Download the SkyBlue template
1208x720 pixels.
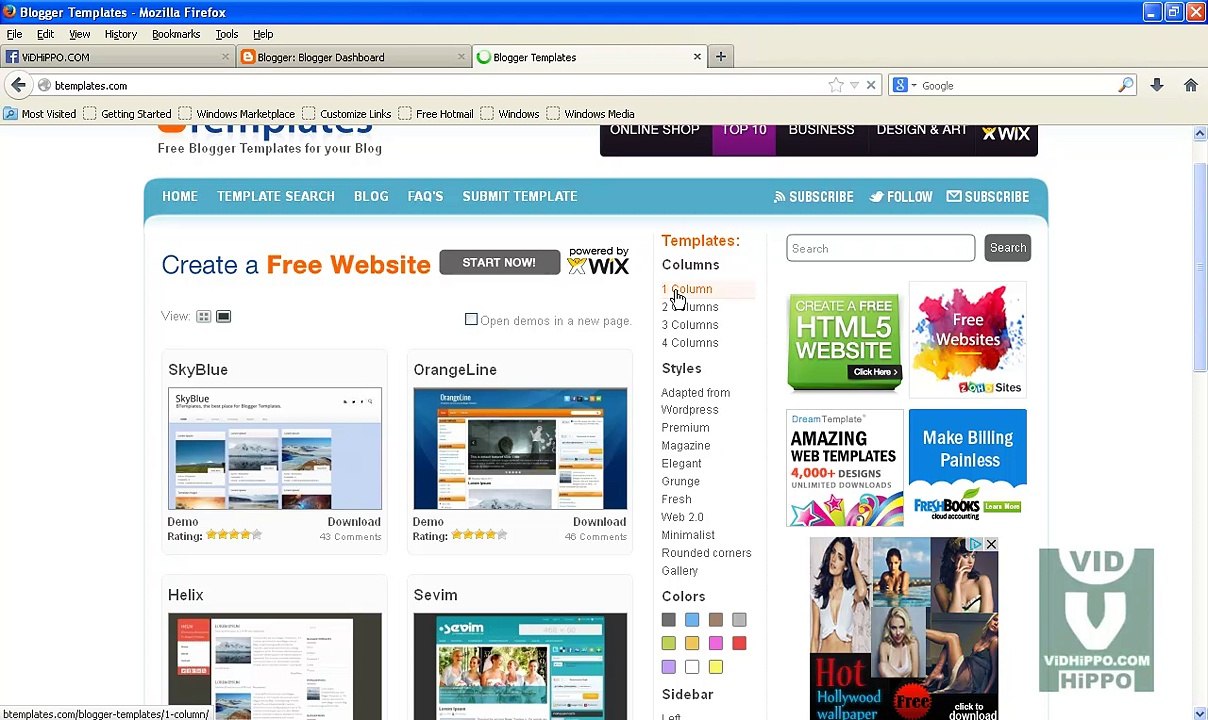(354, 522)
